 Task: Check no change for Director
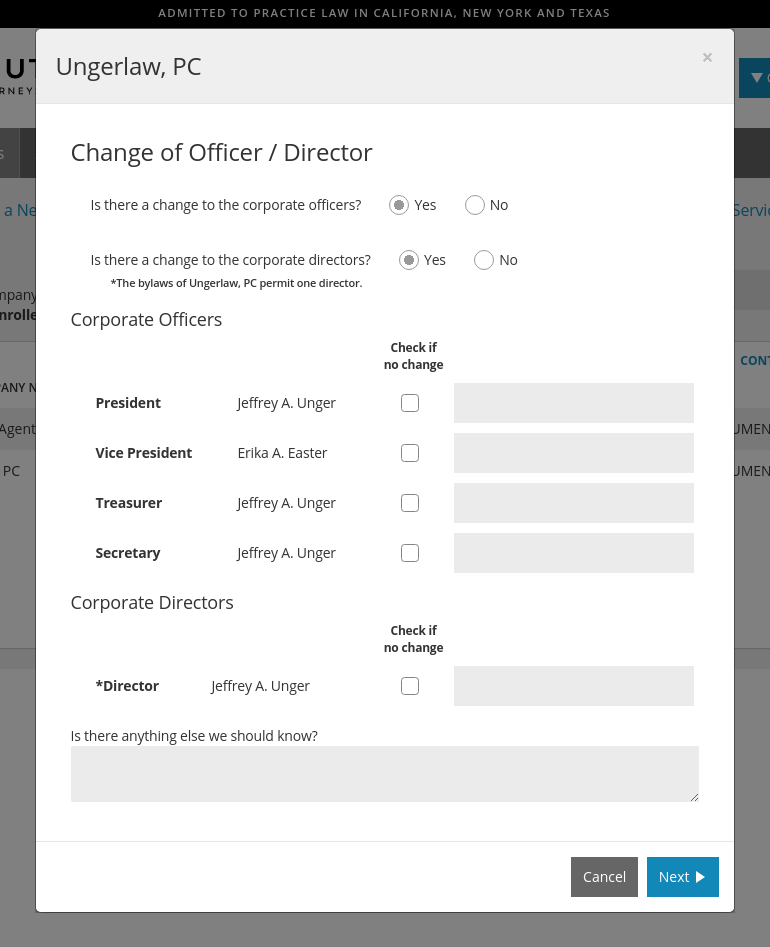(x=410, y=686)
